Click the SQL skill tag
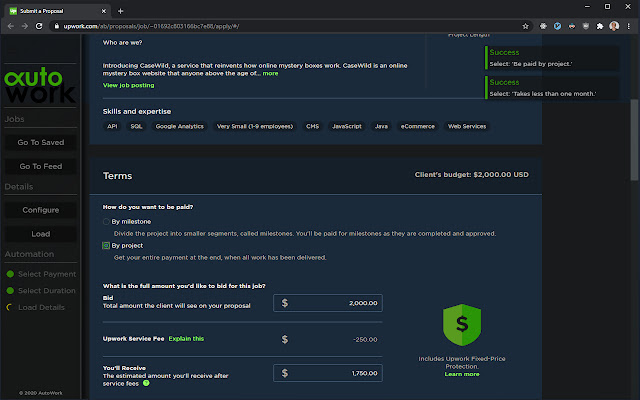This screenshot has height=400, width=640. [136, 126]
